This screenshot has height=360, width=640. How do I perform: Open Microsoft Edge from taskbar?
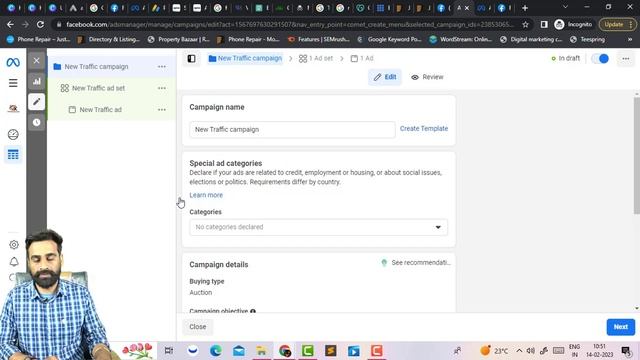(x=216, y=351)
